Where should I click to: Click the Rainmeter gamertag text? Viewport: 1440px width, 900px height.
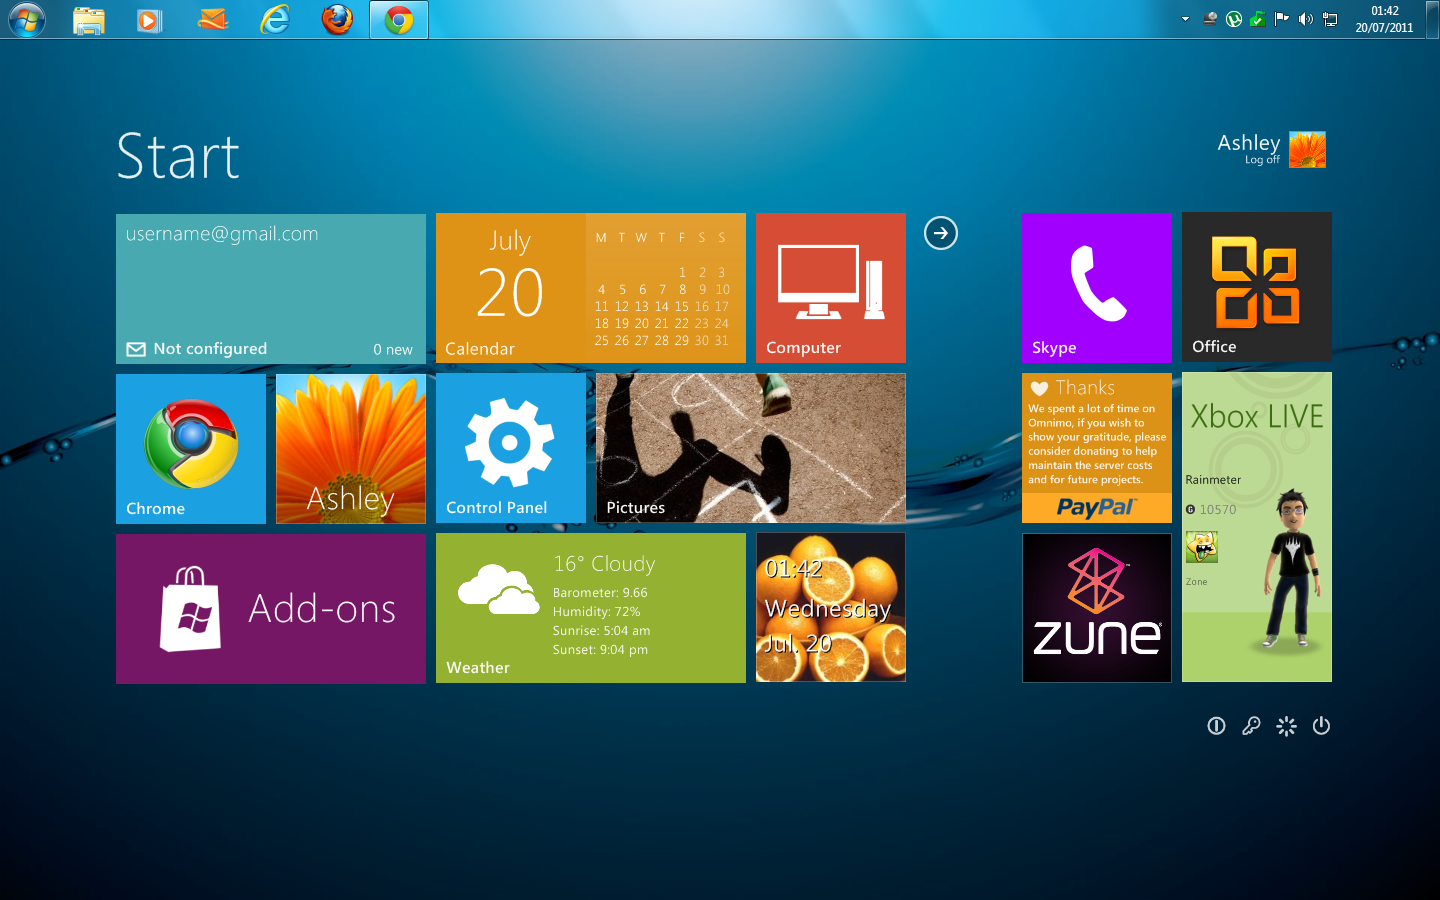pyautogui.click(x=1213, y=480)
